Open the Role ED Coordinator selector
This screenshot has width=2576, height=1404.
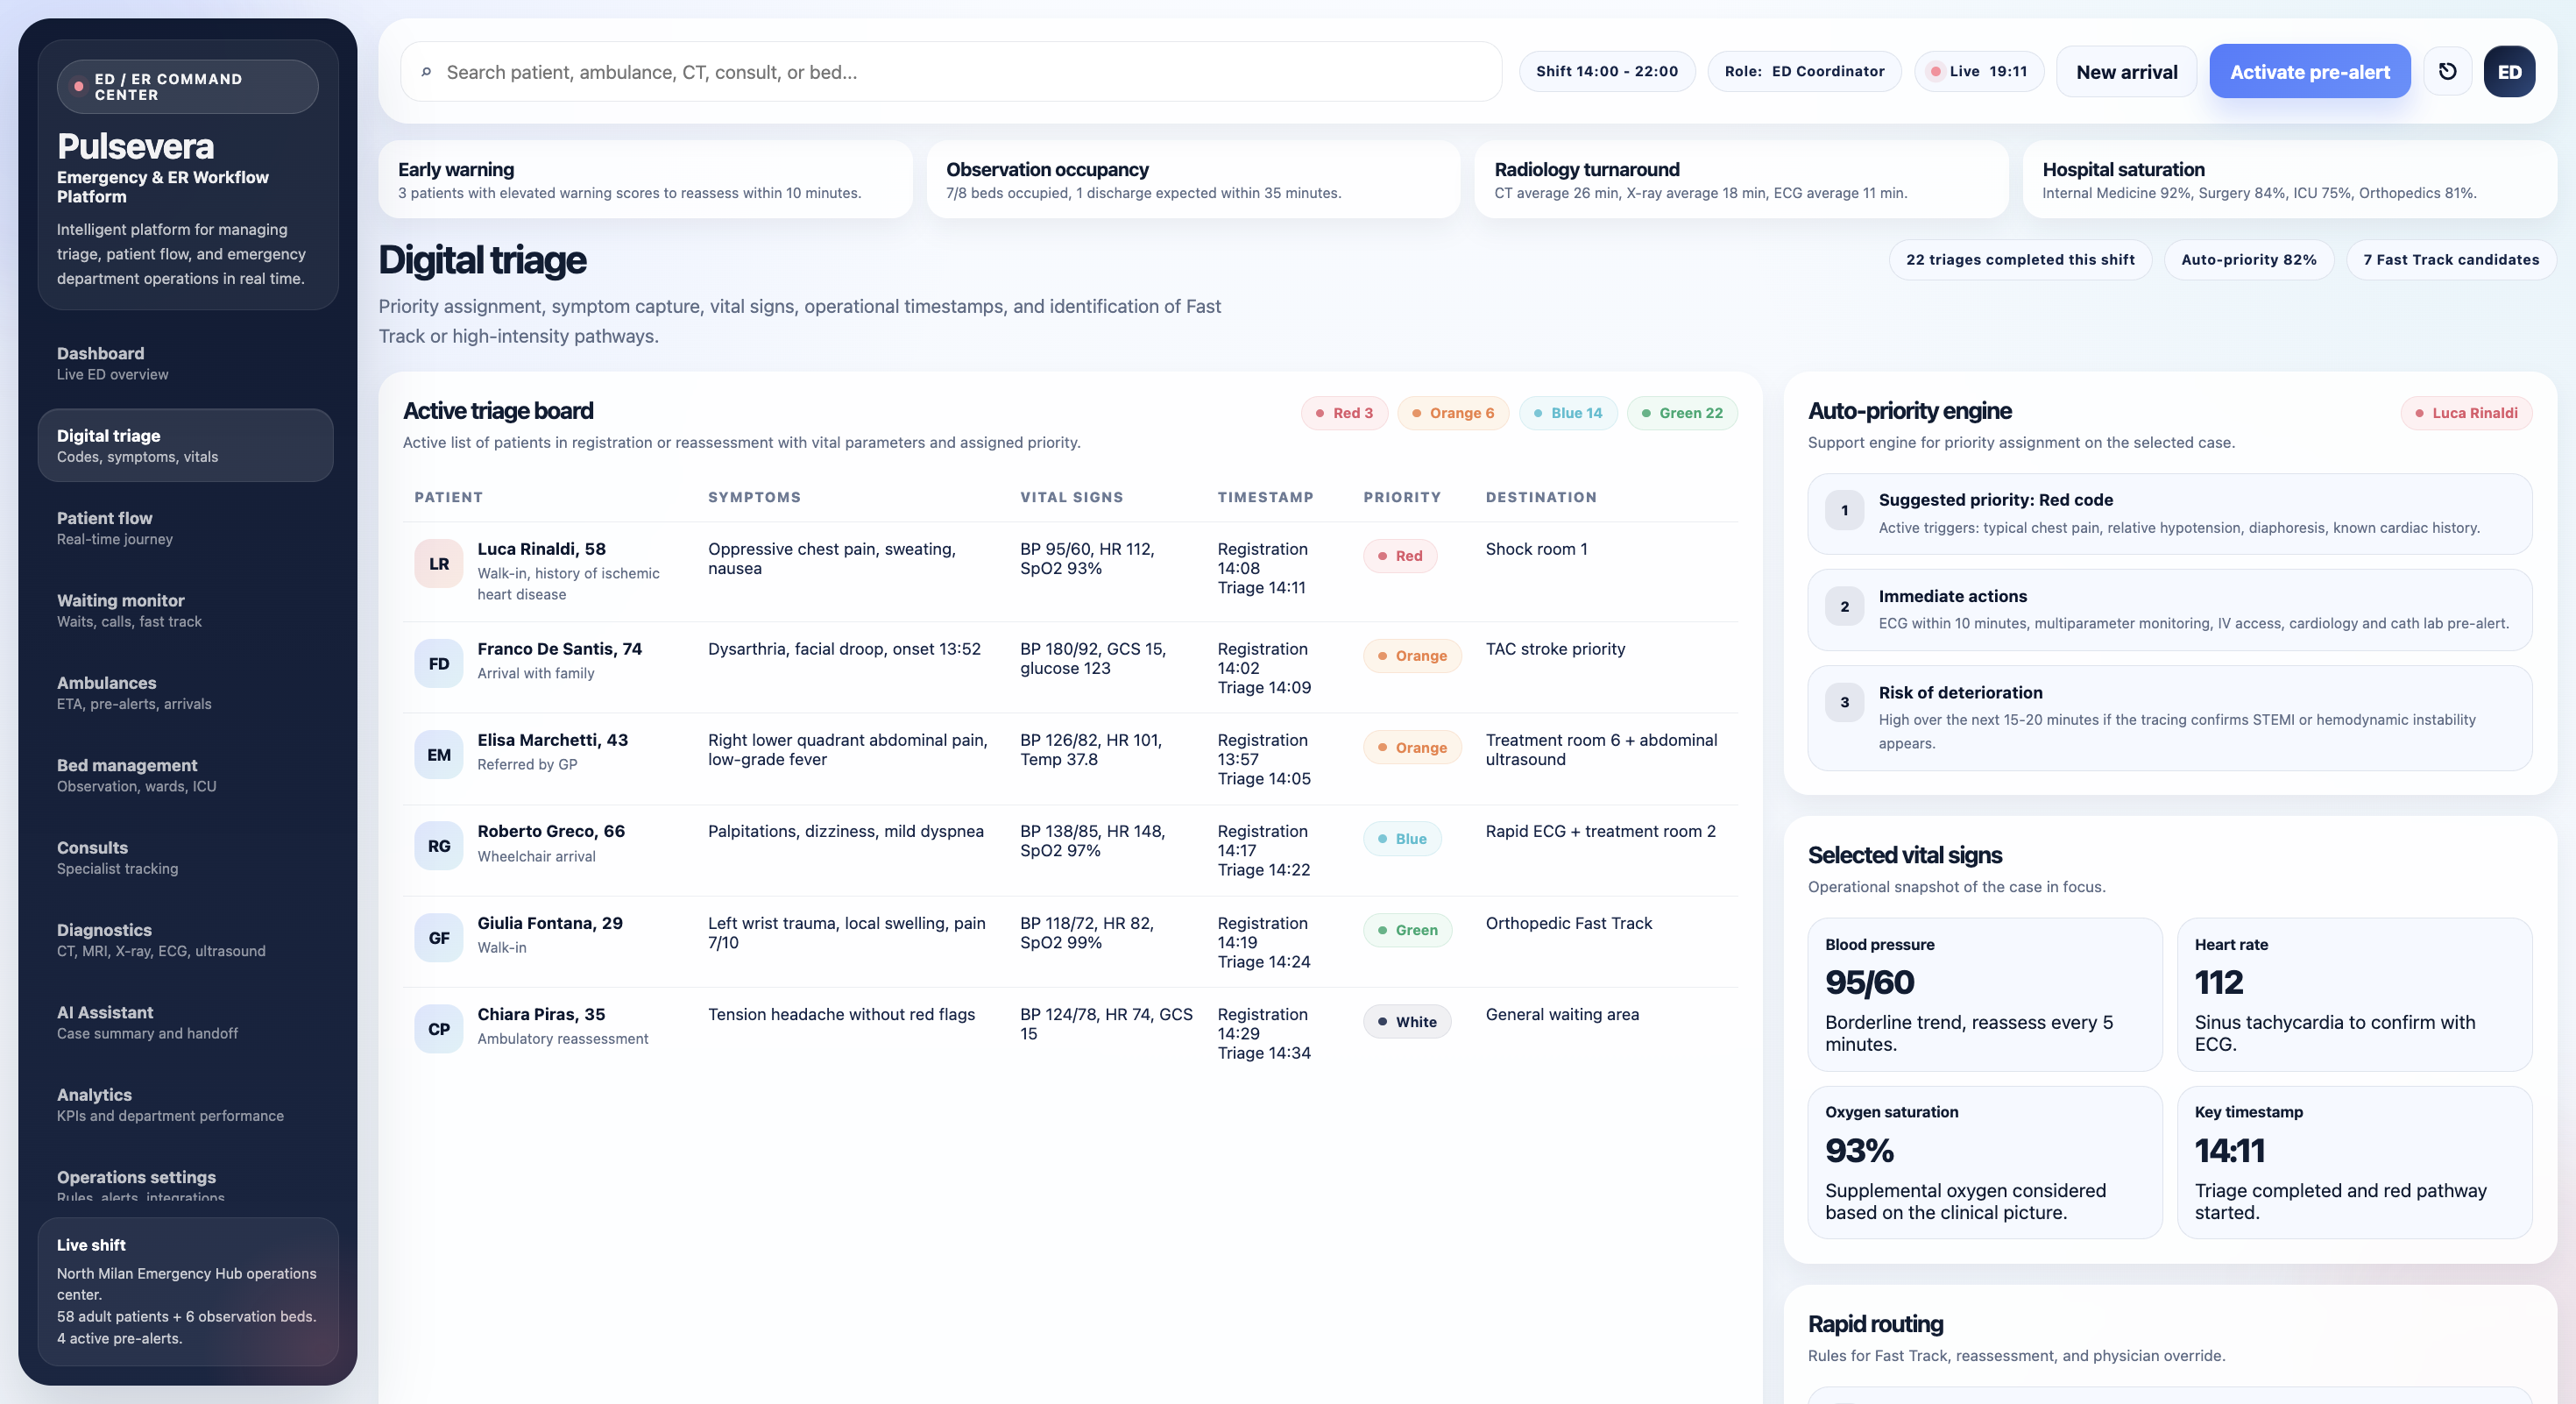[x=1803, y=71]
